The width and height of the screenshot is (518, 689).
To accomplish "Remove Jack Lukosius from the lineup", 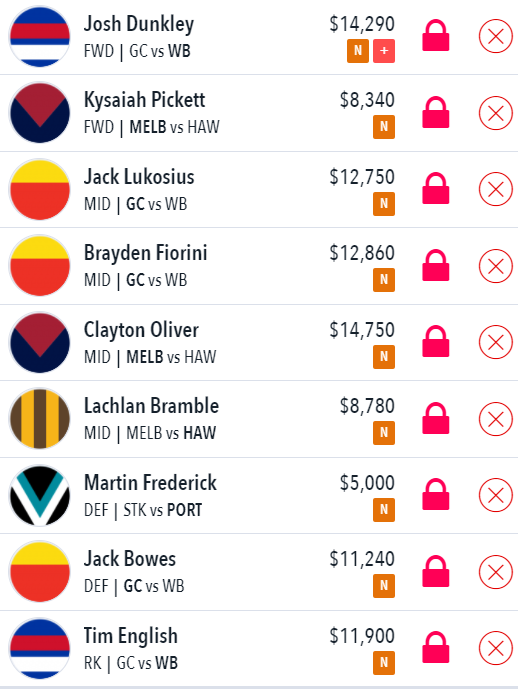I will point(496,189).
